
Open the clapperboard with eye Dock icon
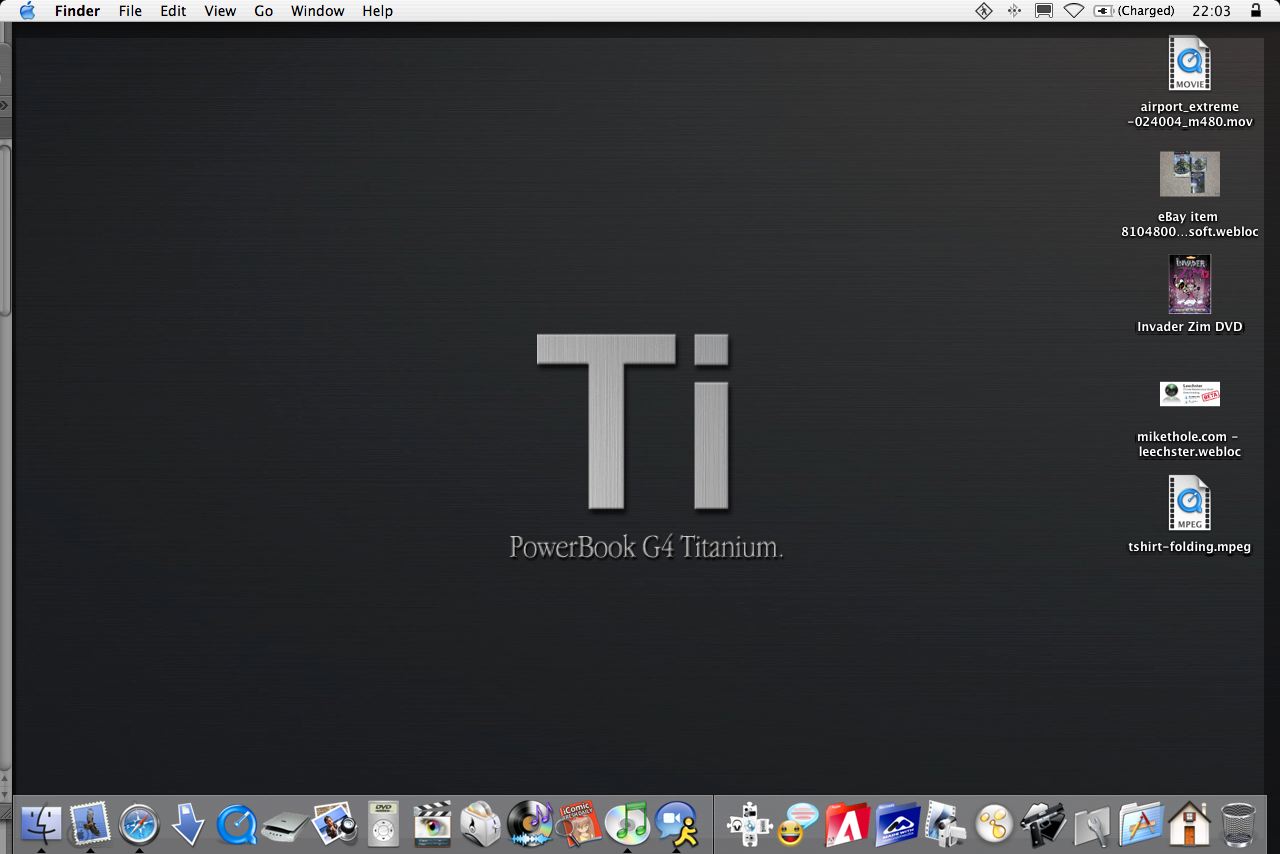tap(433, 825)
